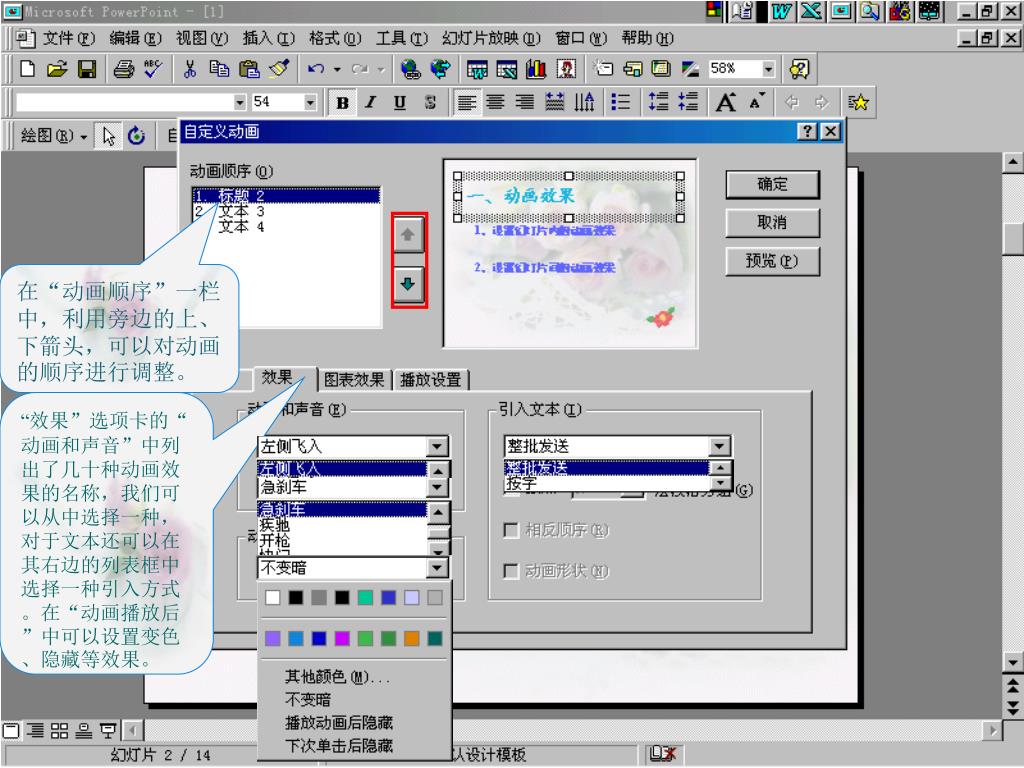
Task: Move the animation up with the up arrow
Action: point(408,234)
